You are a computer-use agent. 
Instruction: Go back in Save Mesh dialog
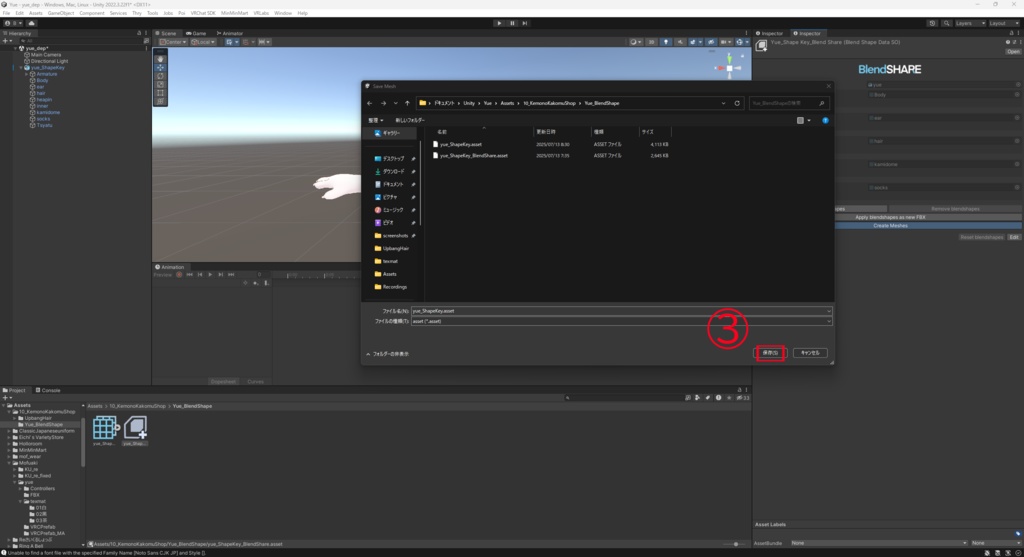(370, 103)
